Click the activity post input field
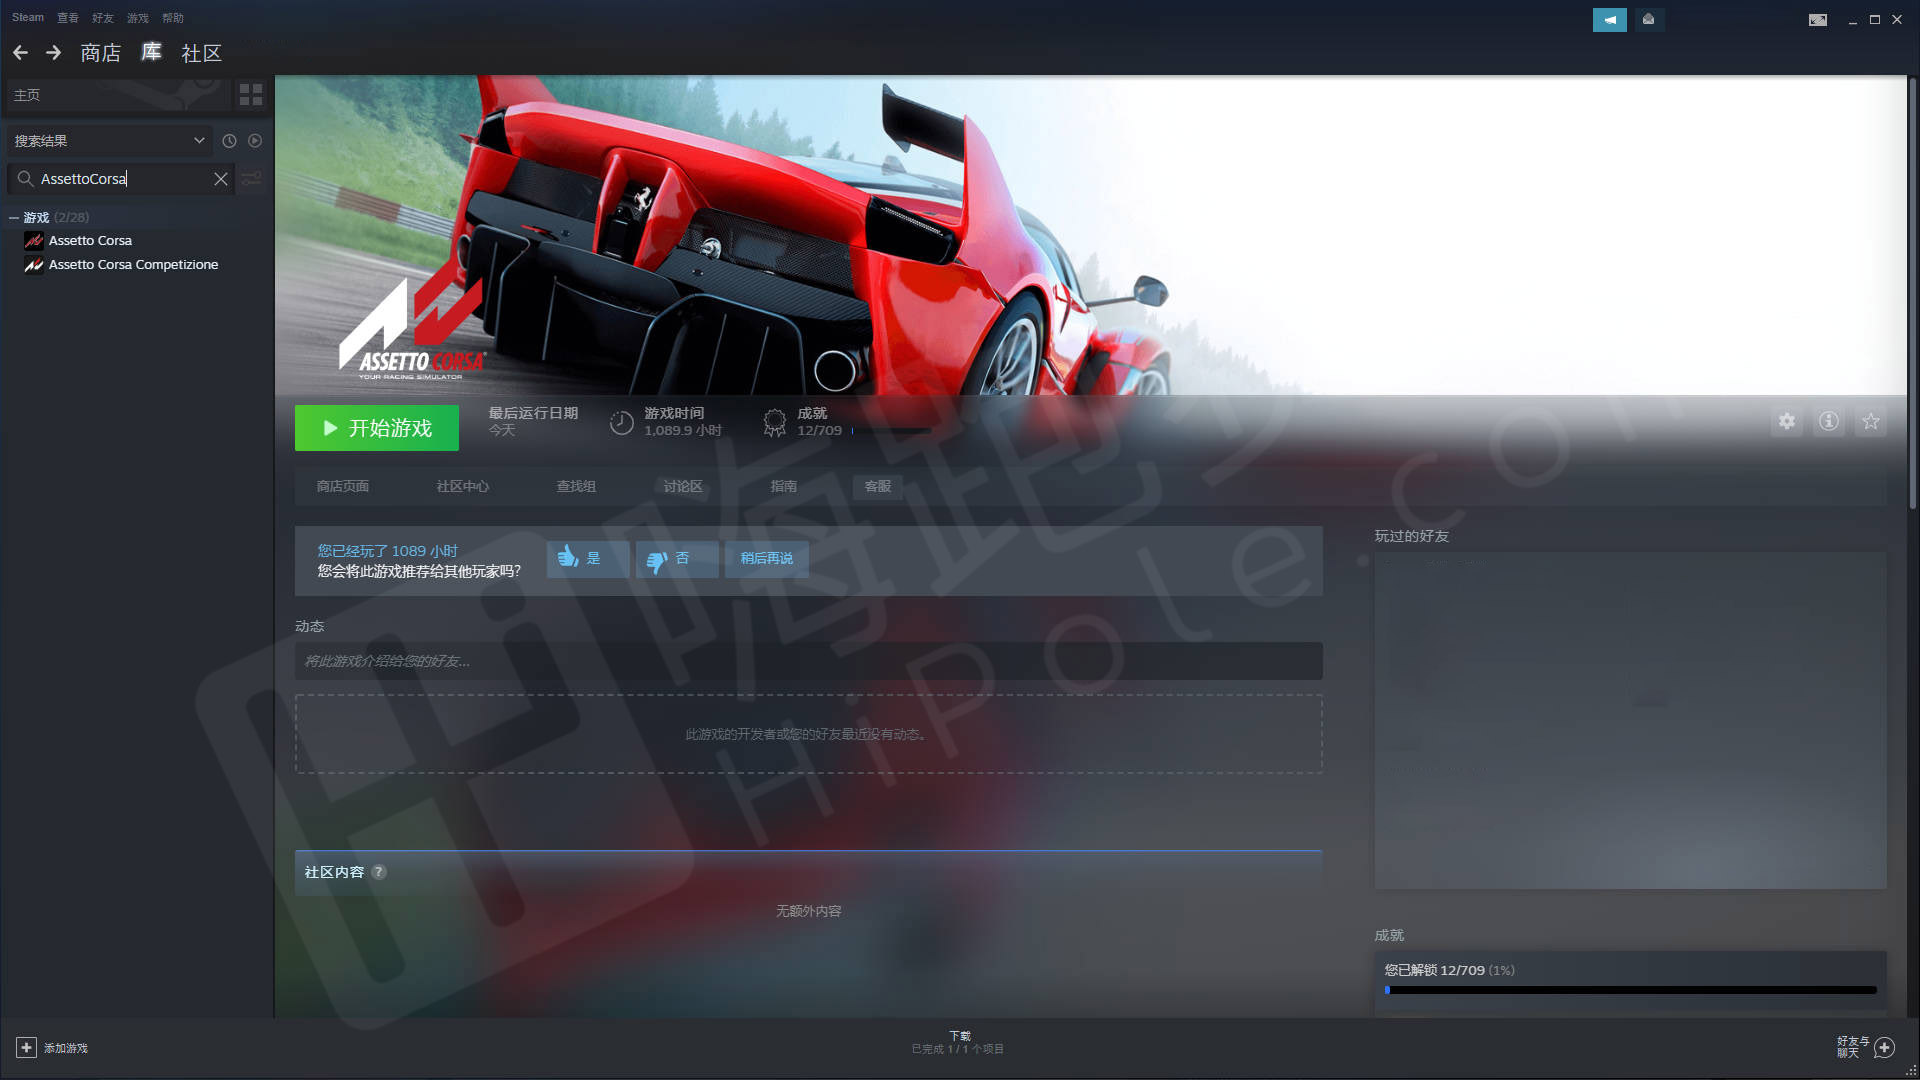Viewport: 1920px width, 1080px height. pyautogui.click(x=808, y=661)
